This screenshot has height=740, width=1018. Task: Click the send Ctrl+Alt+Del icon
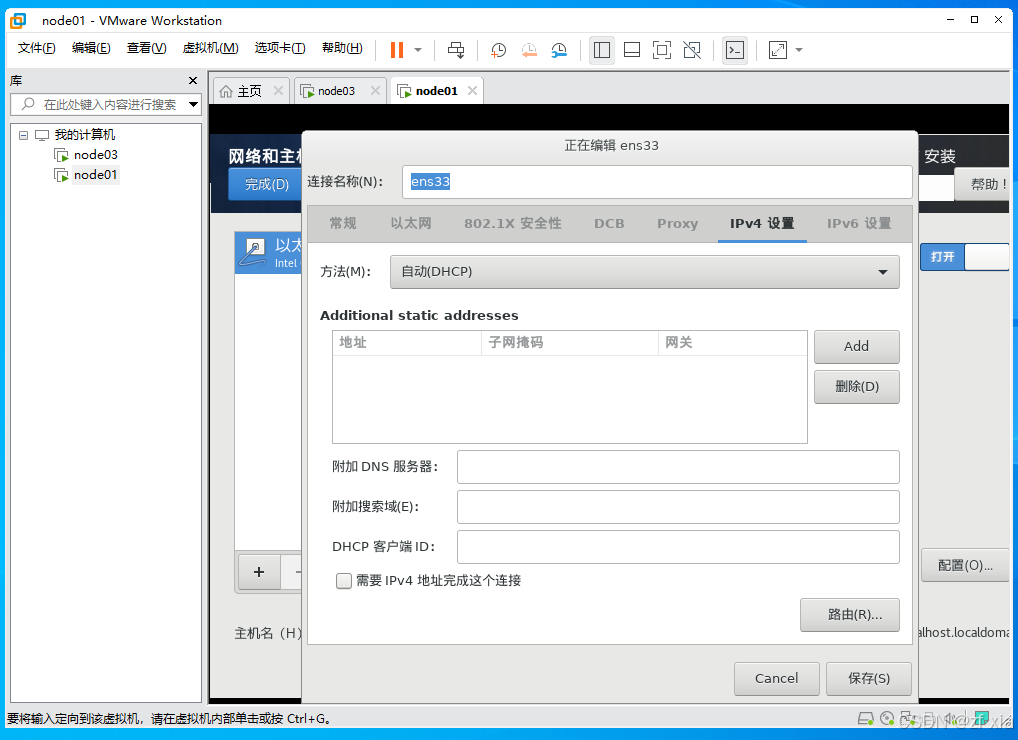[x=456, y=50]
